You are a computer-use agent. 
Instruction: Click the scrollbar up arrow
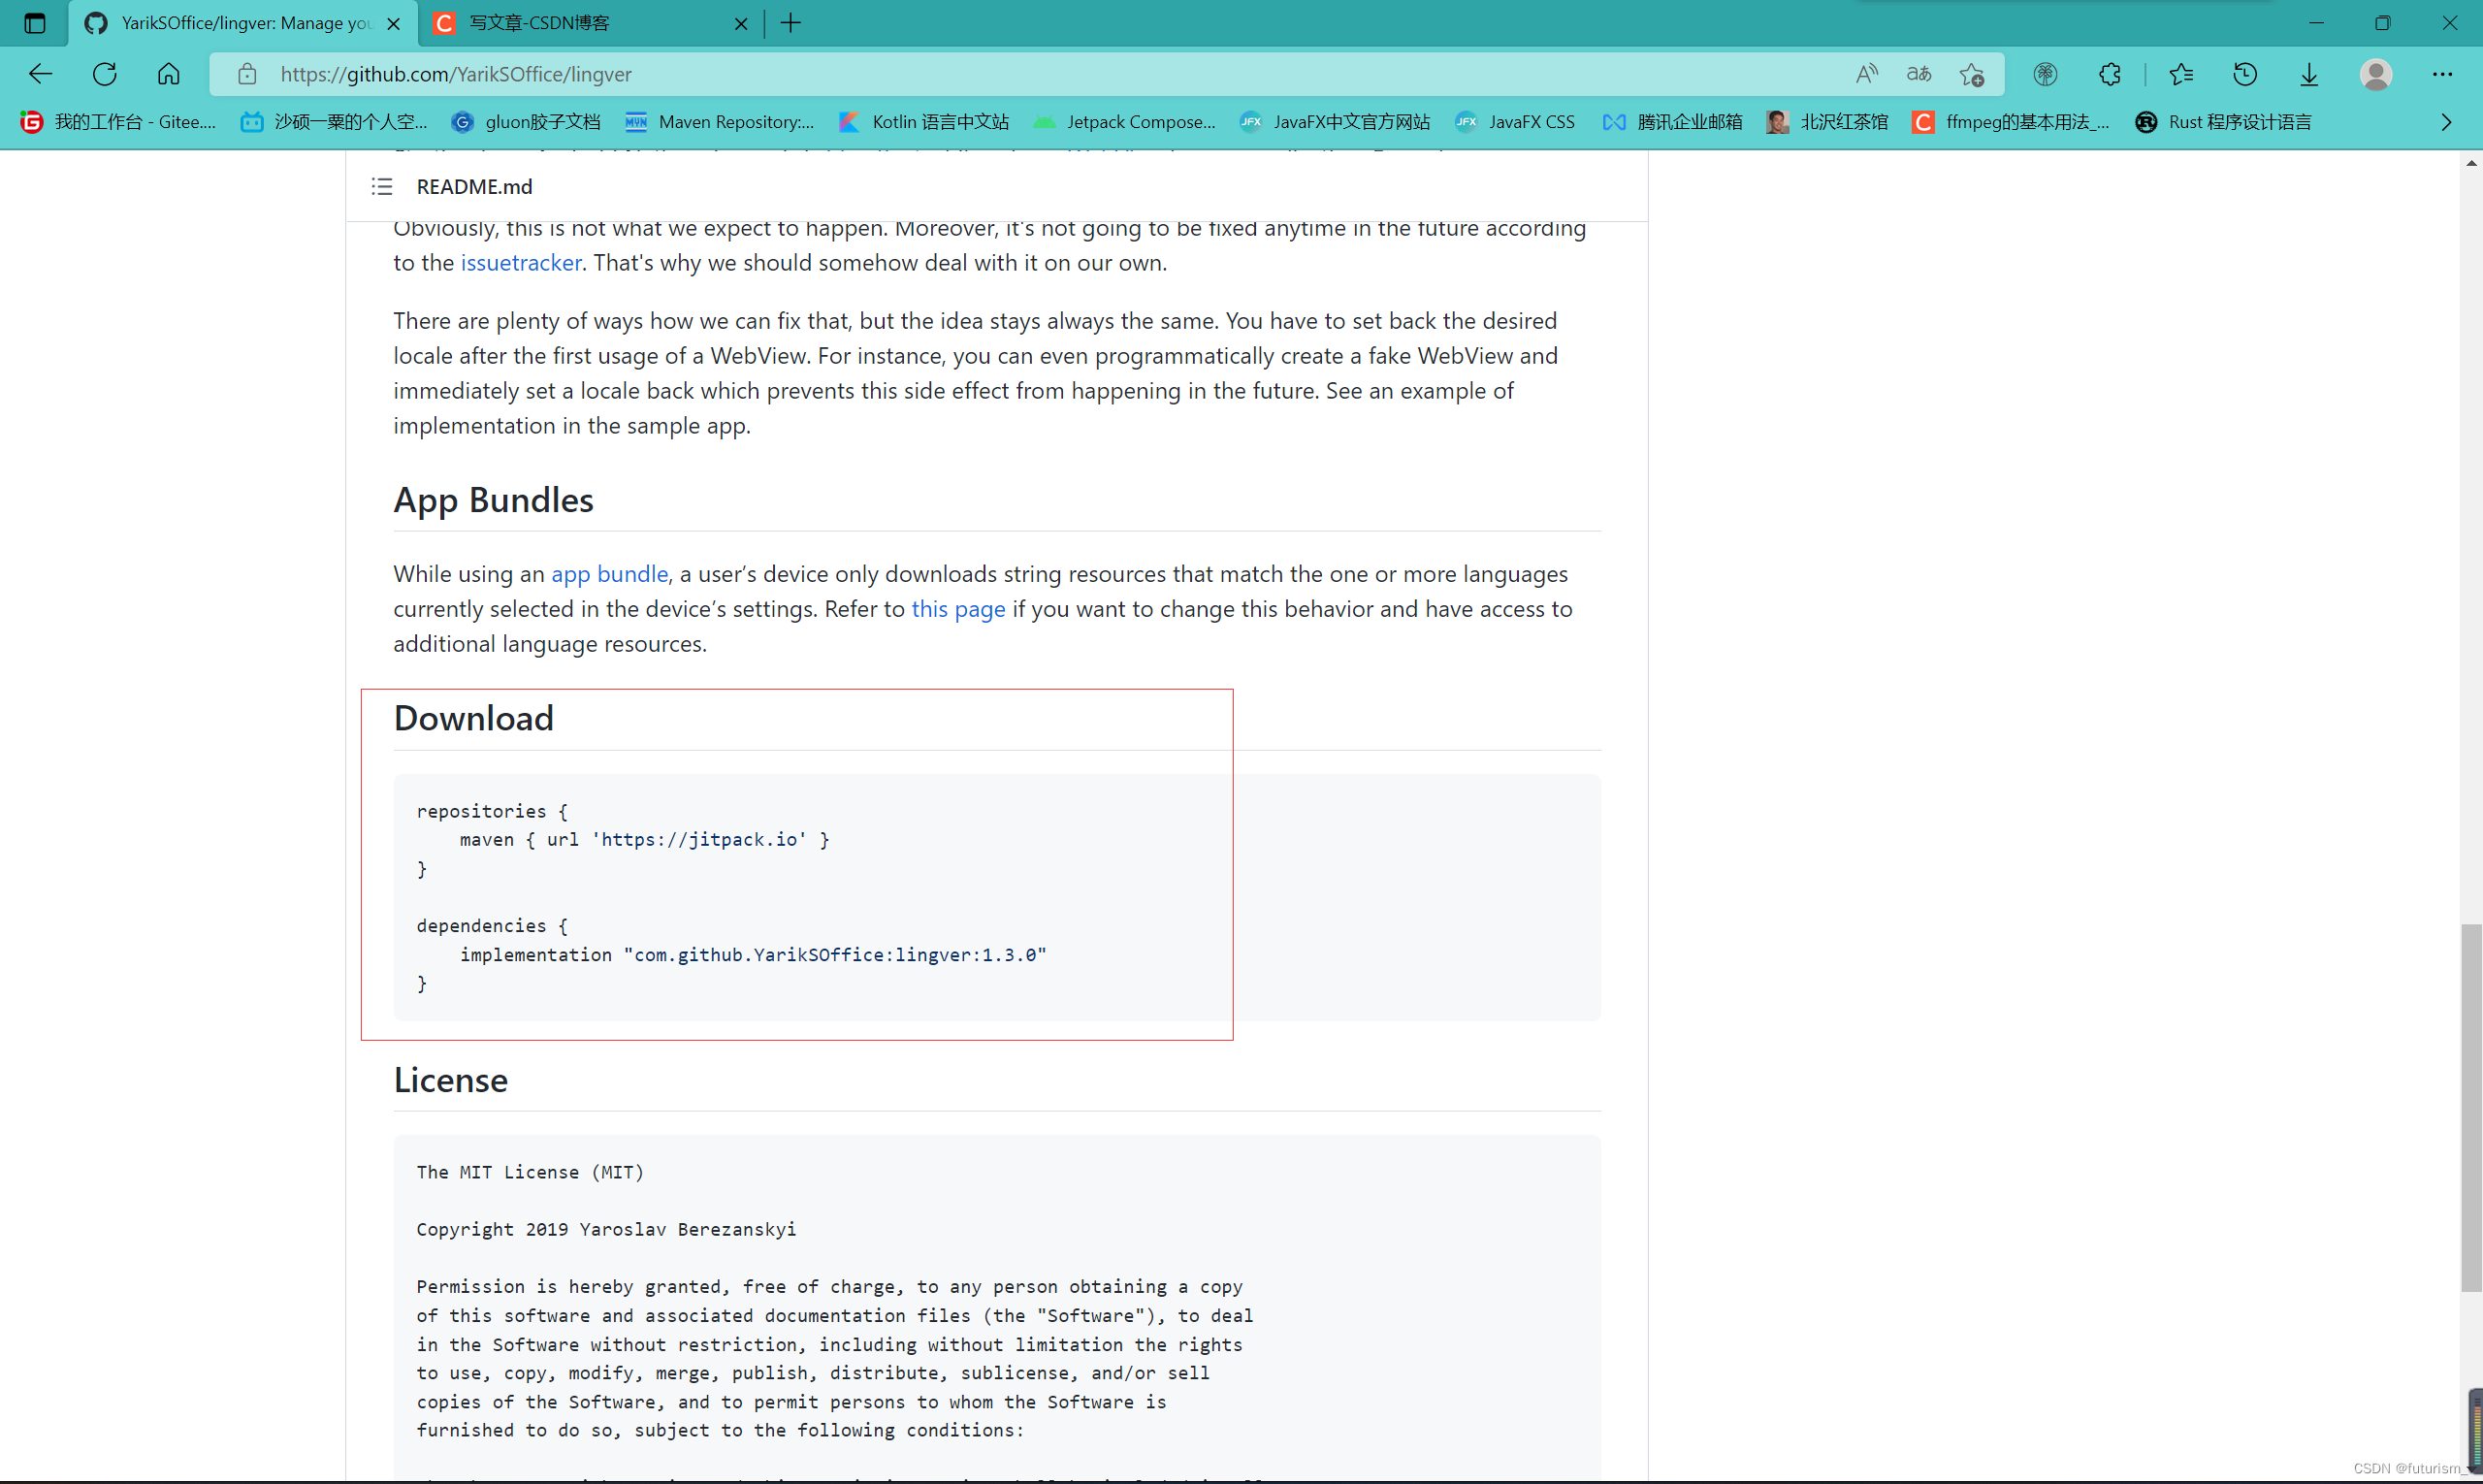(2471, 163)
